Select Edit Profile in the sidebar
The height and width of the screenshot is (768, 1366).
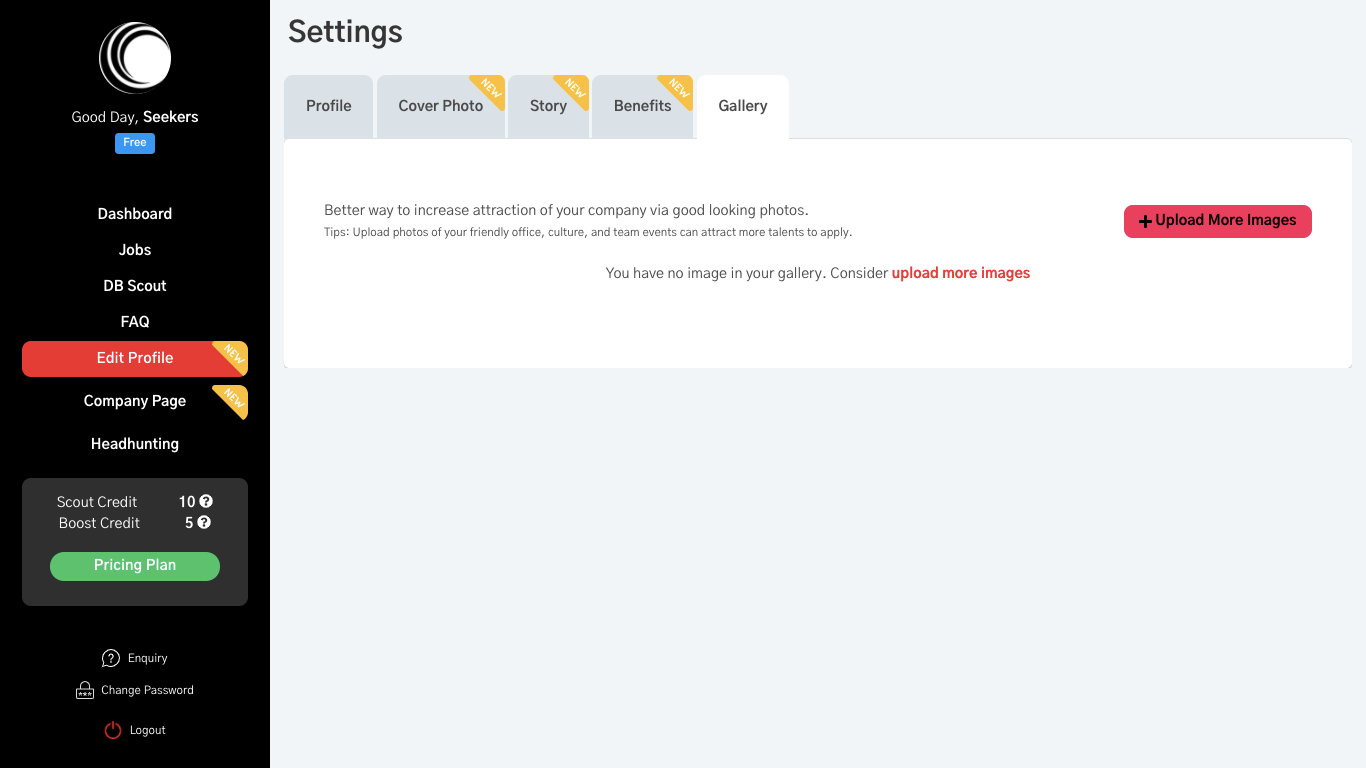[135, 358]
